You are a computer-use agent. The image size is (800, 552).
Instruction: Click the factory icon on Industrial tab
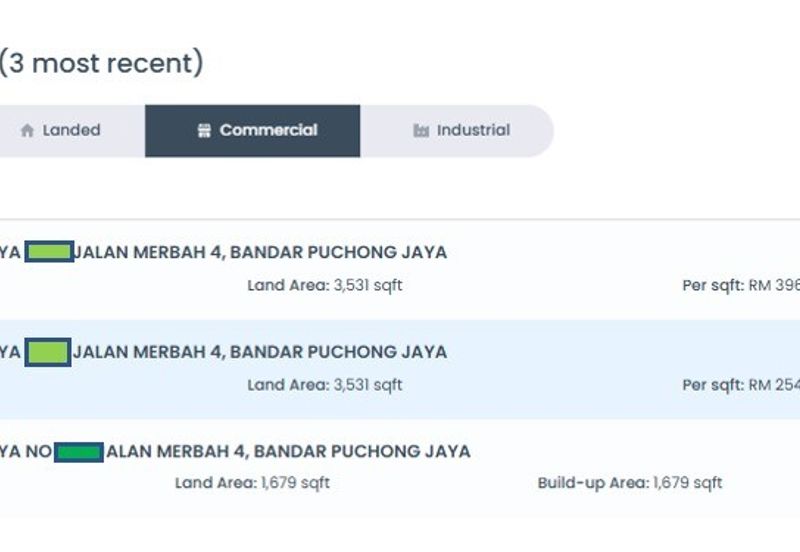(x=421, y=131)
